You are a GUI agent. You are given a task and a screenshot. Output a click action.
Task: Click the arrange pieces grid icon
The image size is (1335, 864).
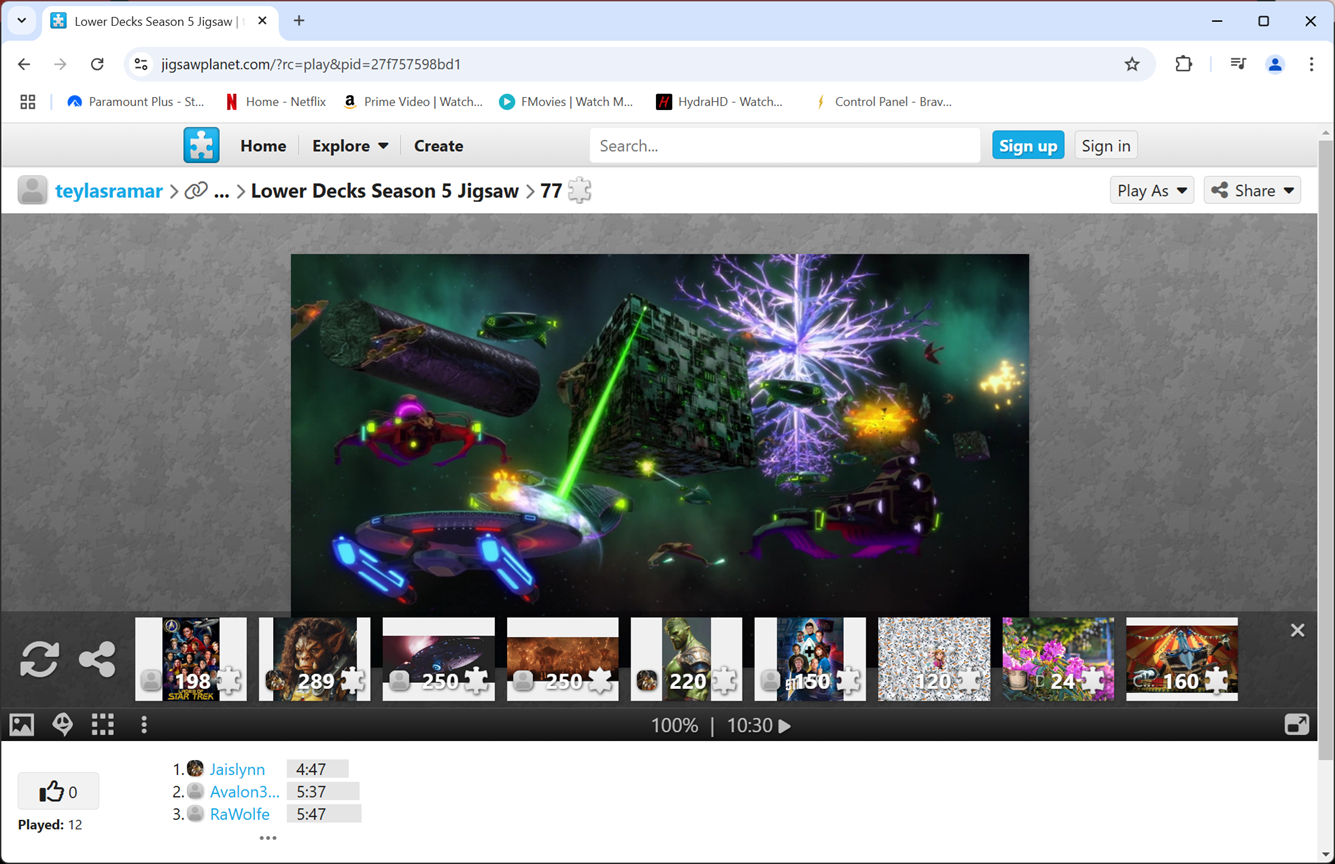point(103,725)
